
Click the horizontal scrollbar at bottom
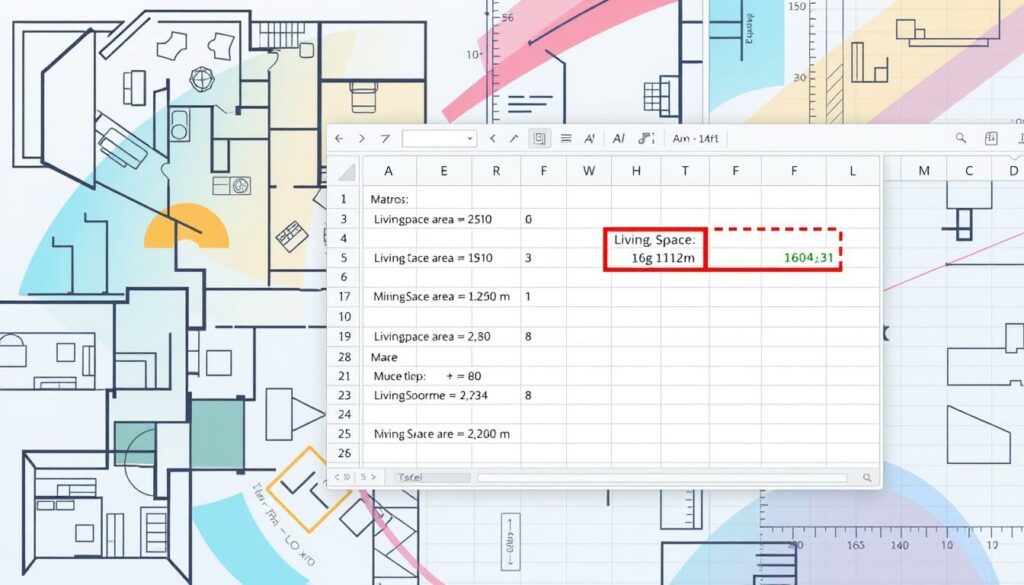(x=662, y=478)
